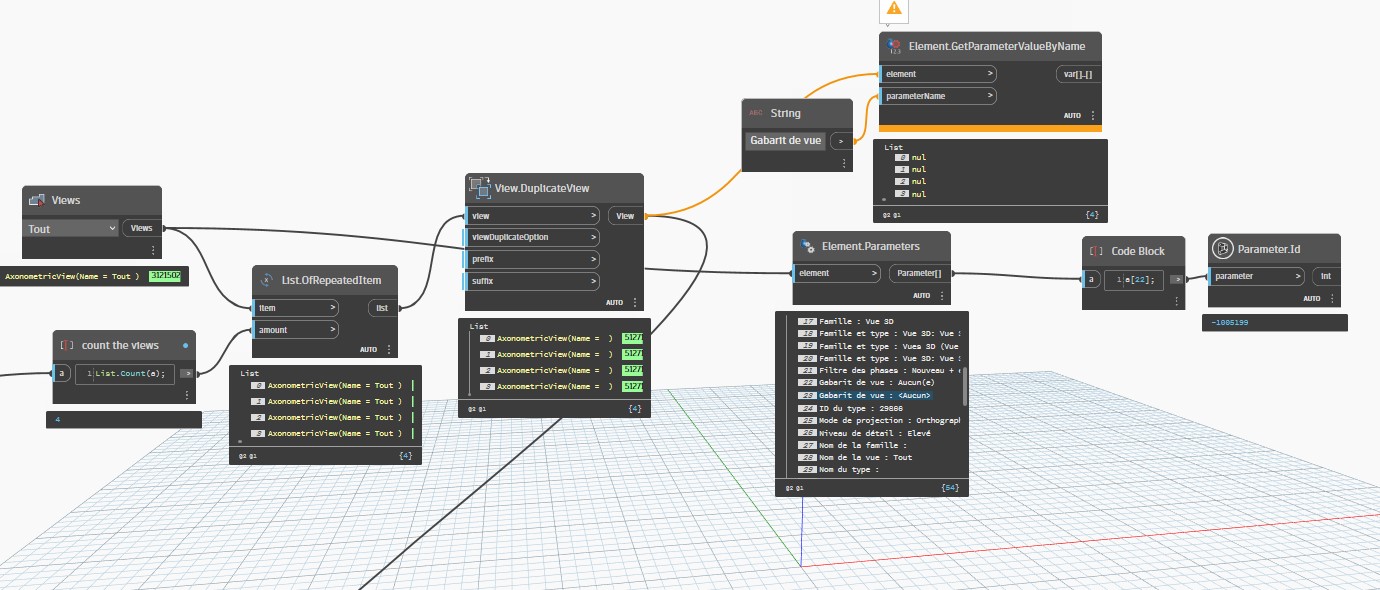Screen dimensions: 1380x590
Task: Click the View output port on View.DuplicateView
Action: coord(625,215)
